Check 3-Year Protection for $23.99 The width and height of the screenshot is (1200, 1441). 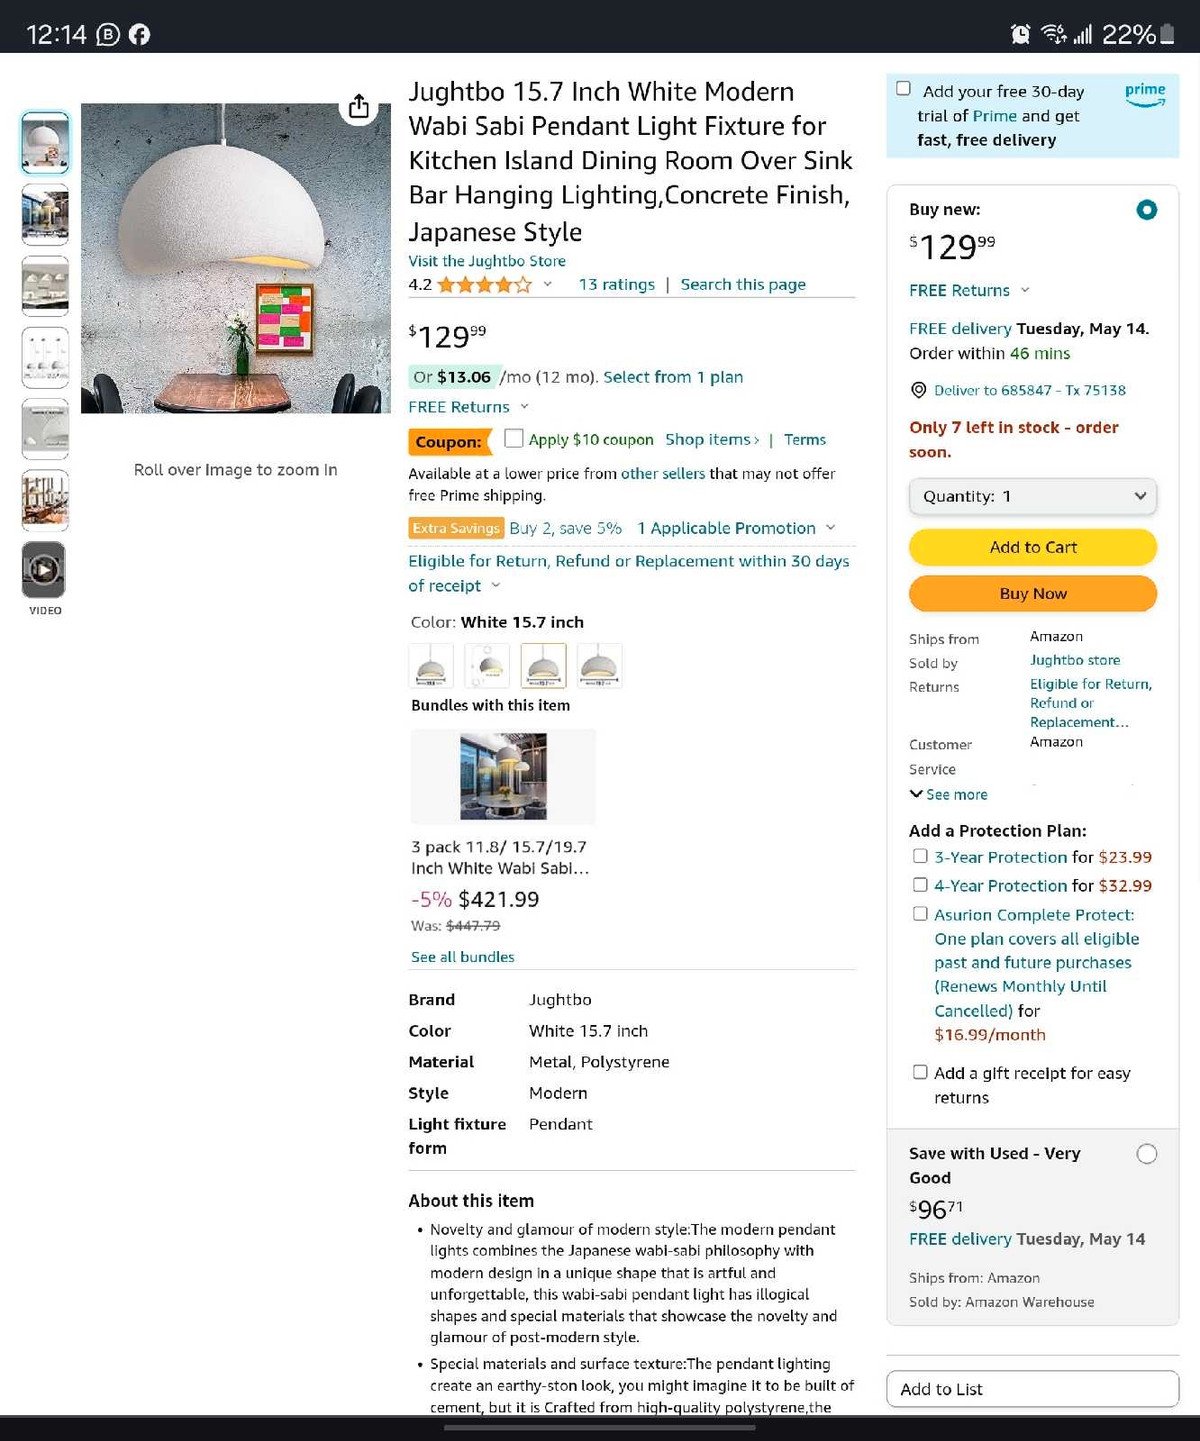920,856
